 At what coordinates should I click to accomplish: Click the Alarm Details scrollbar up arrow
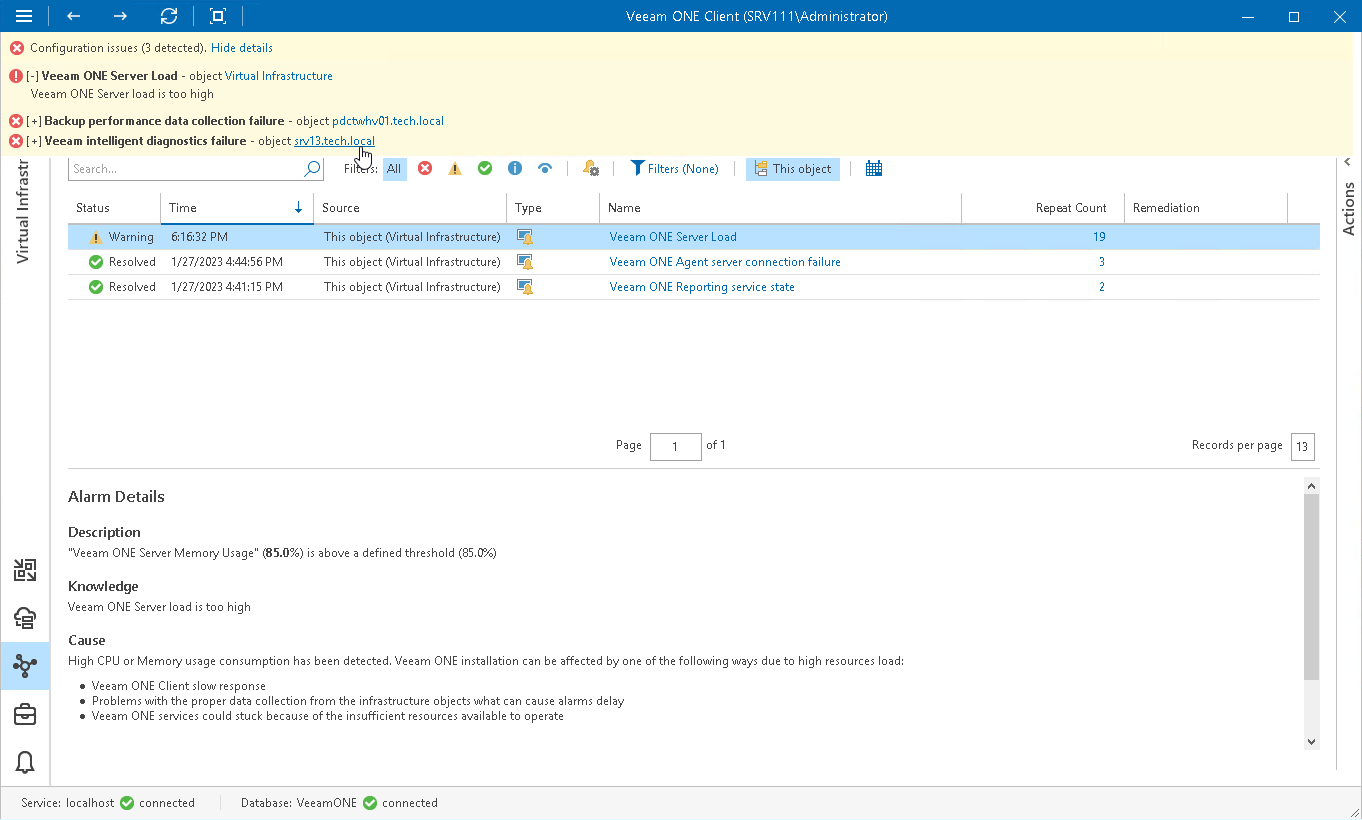coord(1312,485)
